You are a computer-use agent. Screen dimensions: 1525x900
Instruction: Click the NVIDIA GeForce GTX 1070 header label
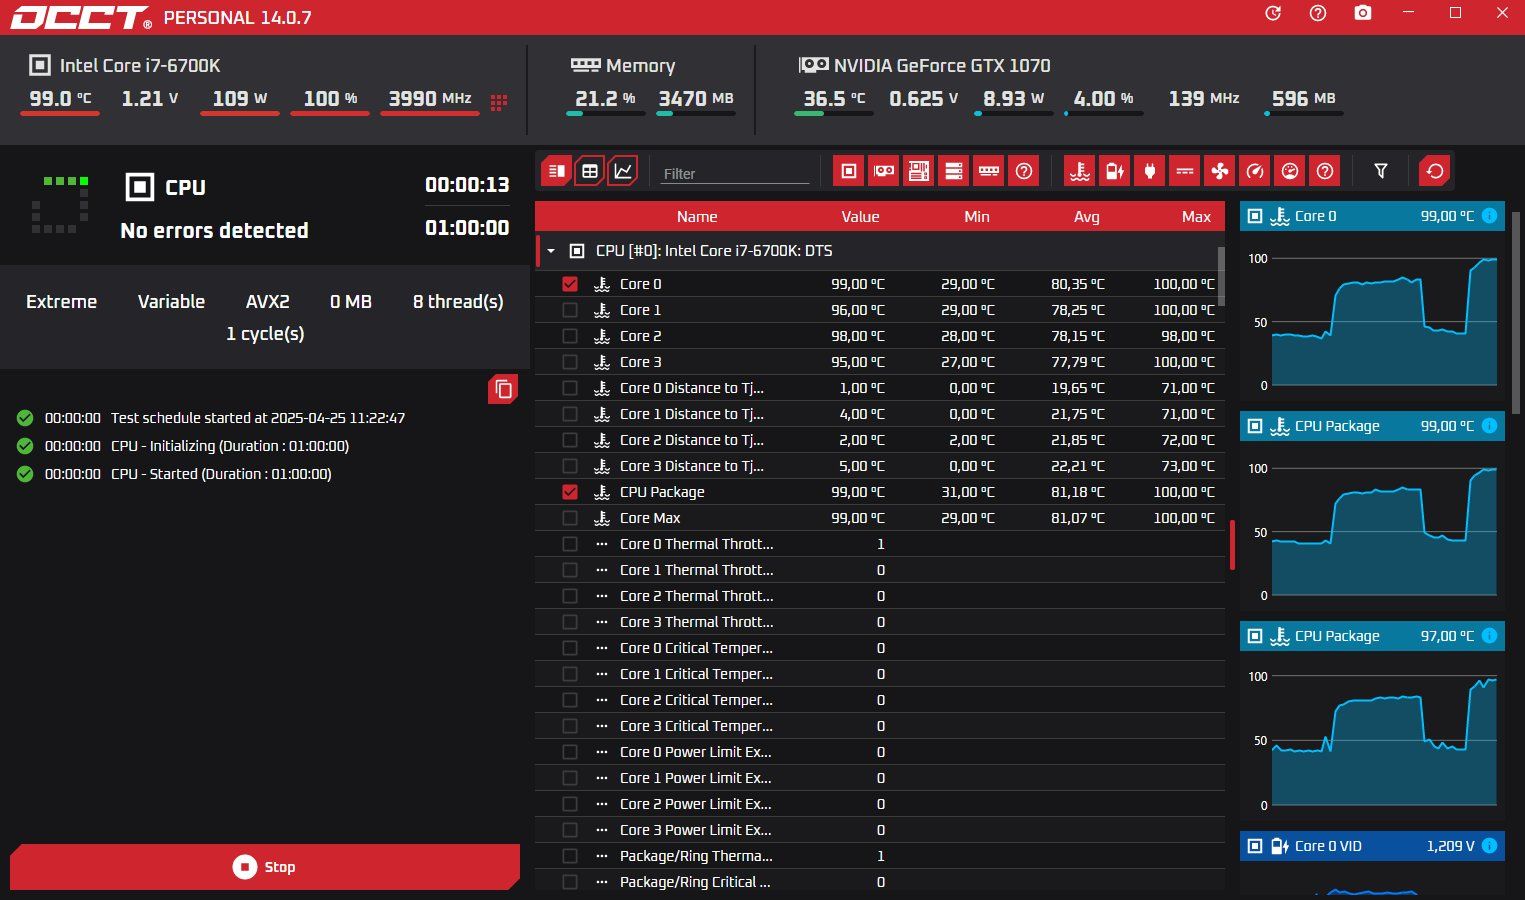(x=942, y=66)
